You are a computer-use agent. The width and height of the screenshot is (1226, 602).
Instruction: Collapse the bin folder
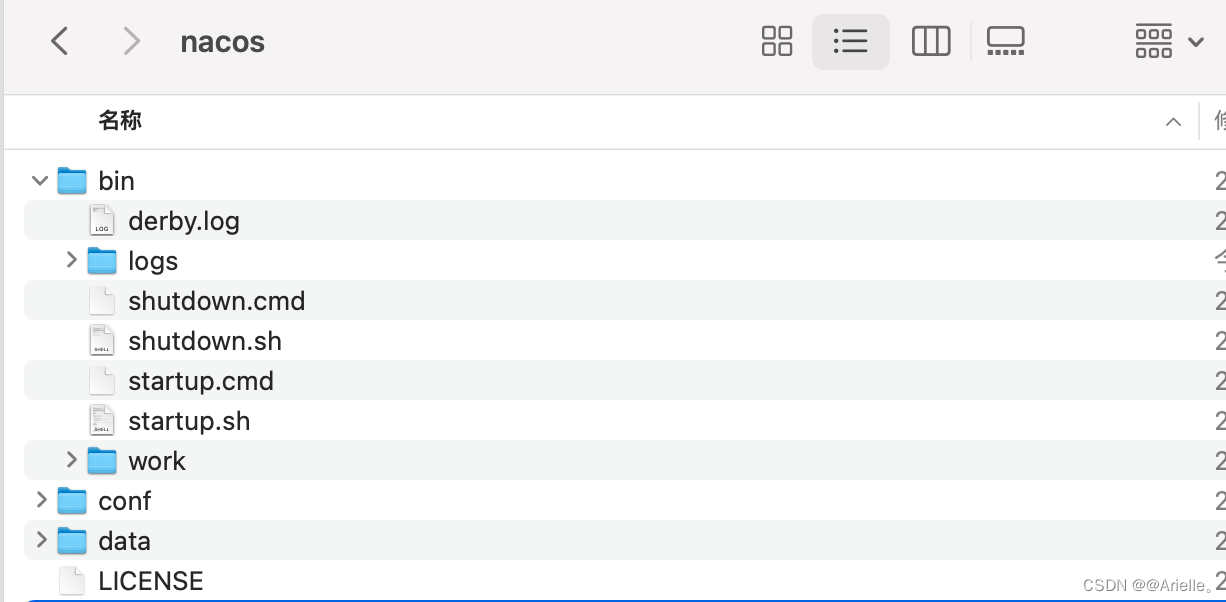pos(40,181)
